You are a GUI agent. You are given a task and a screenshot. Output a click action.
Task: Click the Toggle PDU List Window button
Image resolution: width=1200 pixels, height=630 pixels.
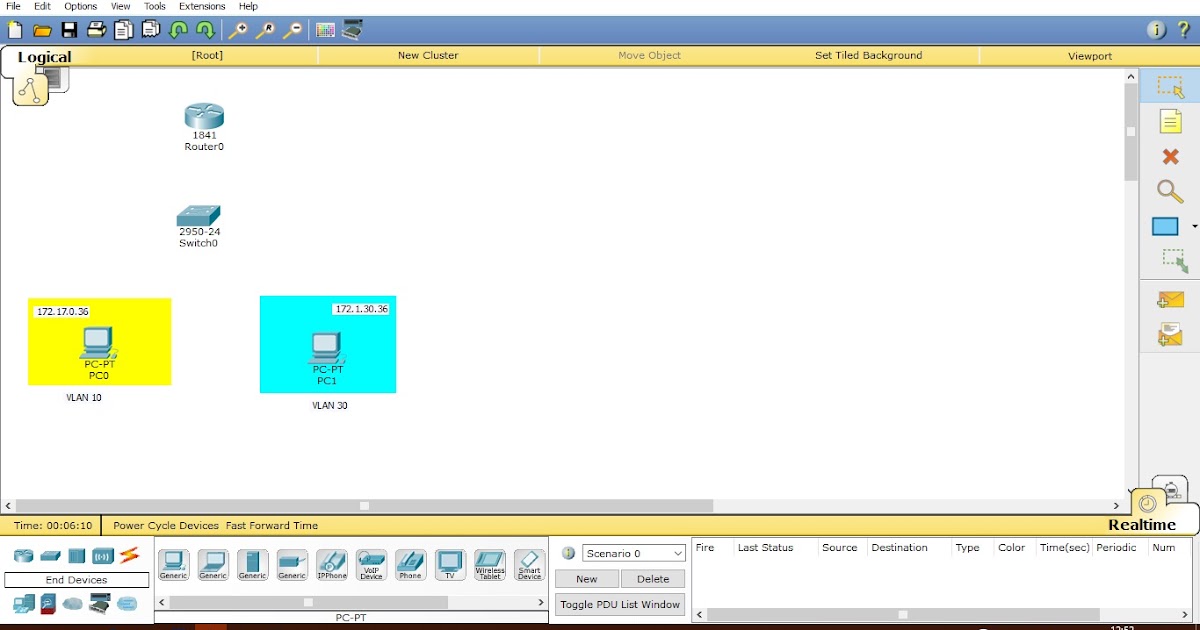point(619,604)
